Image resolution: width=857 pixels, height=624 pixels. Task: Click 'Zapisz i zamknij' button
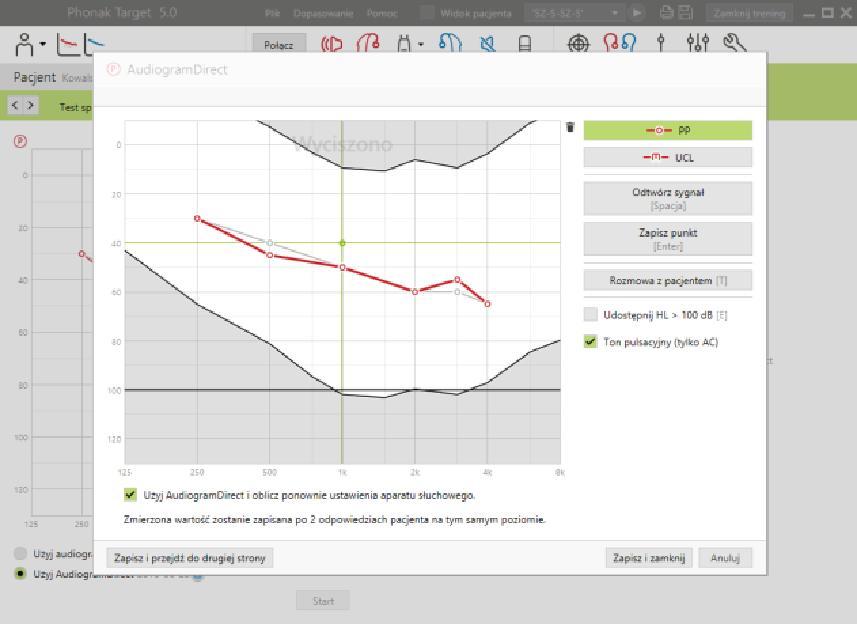(649, 558)
